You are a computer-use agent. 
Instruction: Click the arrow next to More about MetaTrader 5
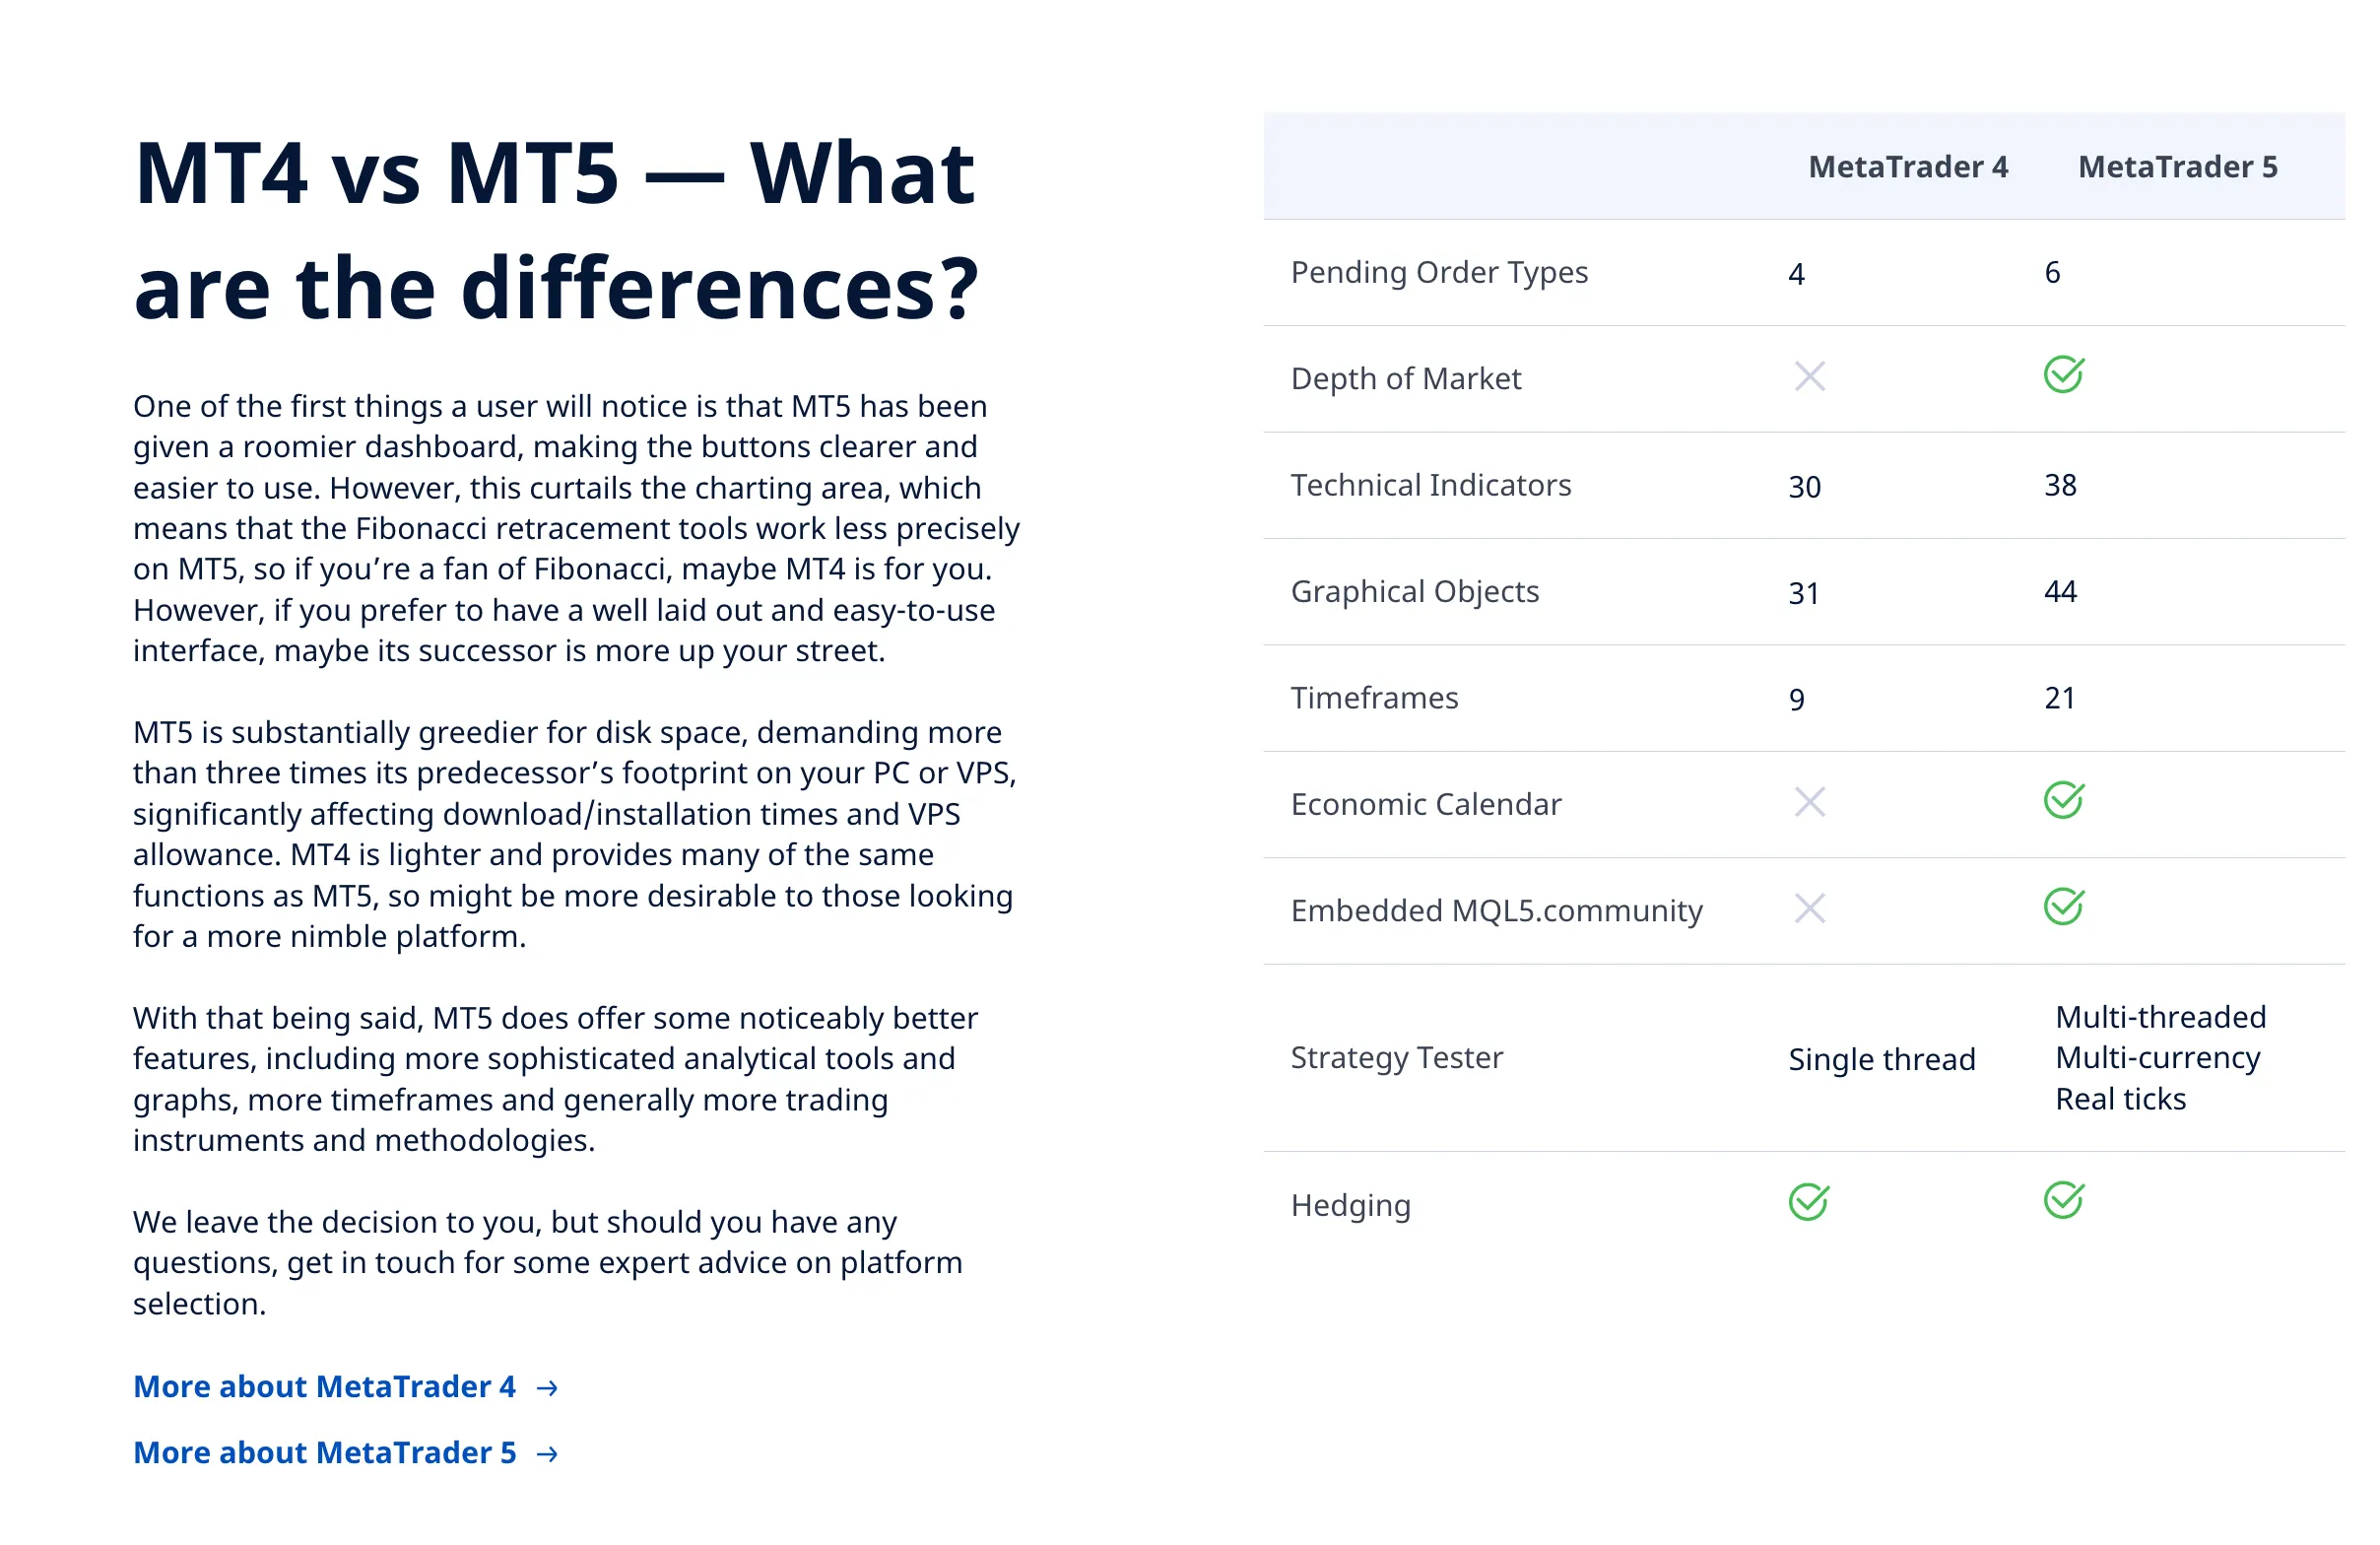[x=547, y=1454]
